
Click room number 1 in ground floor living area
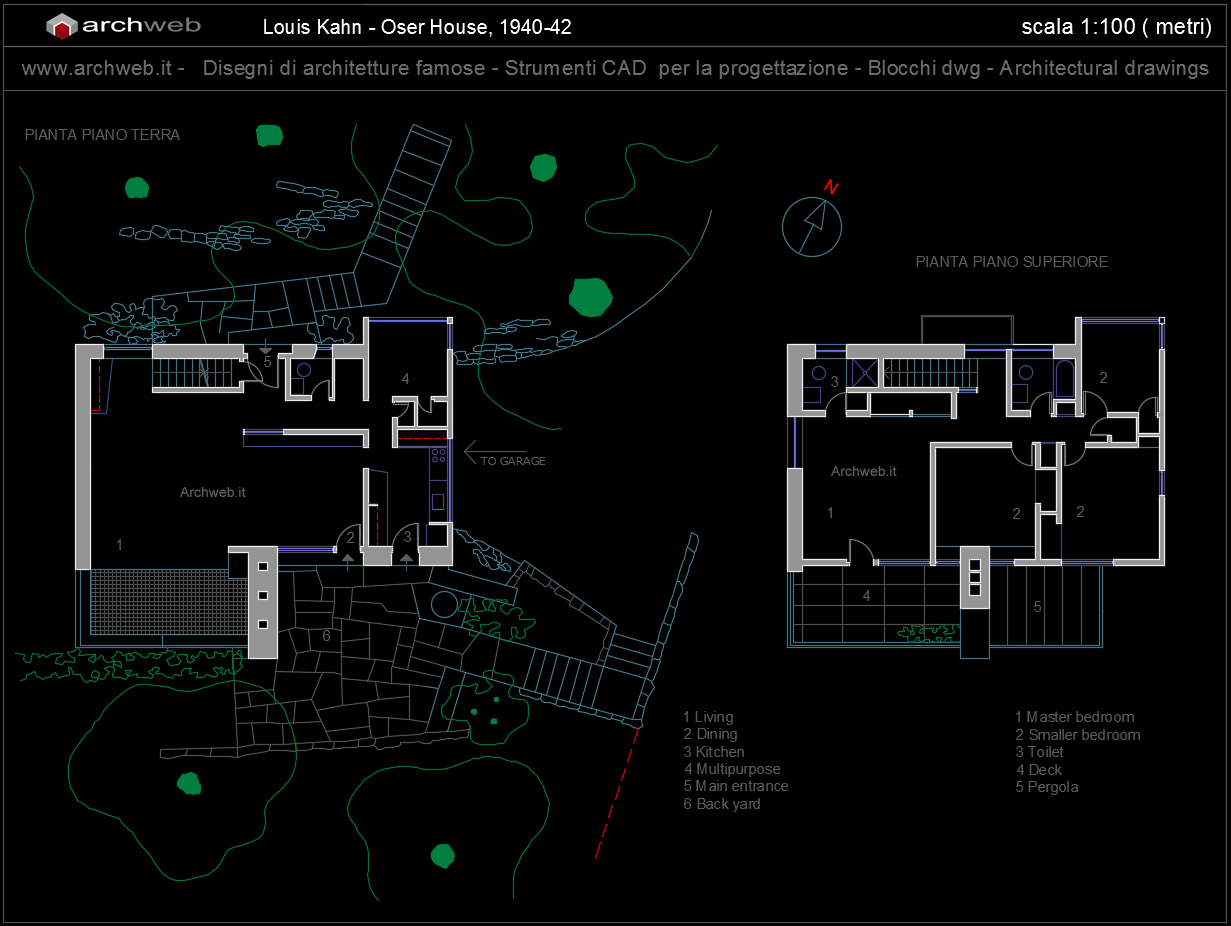point(120,545)
